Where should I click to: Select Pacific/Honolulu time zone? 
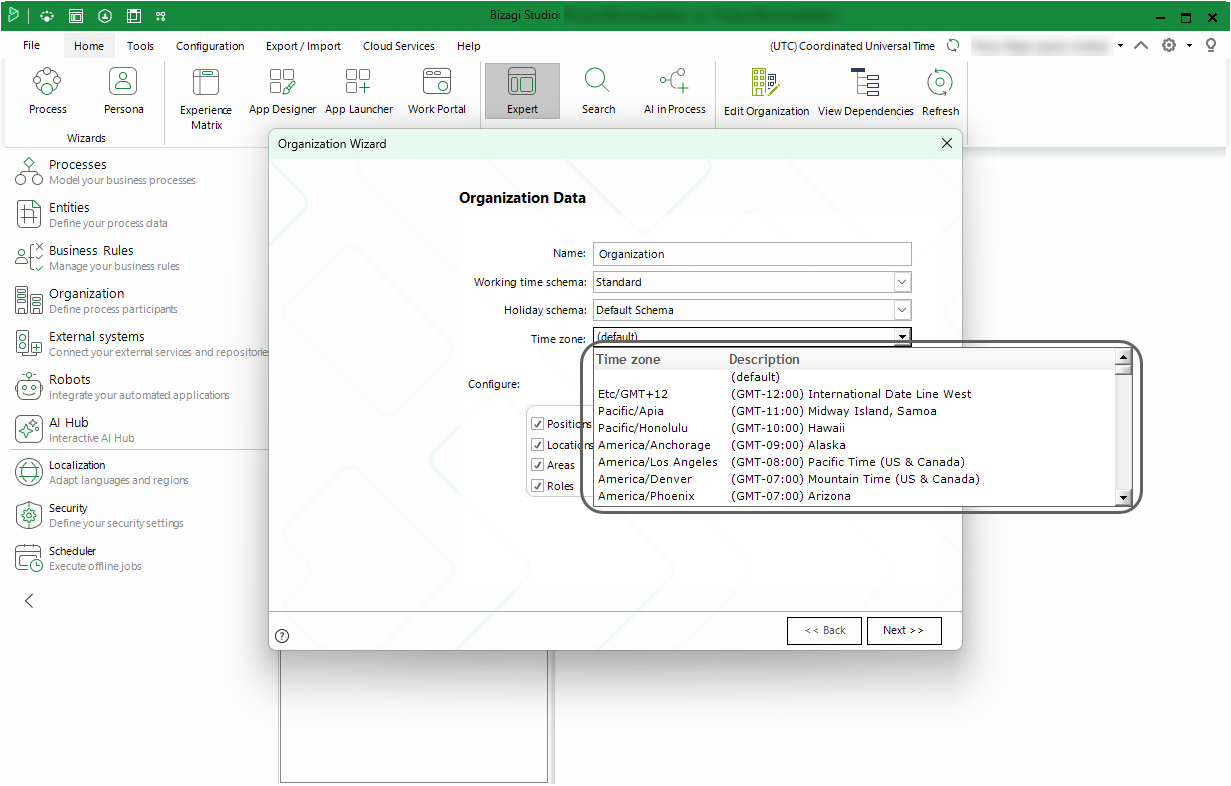(855, 428)
